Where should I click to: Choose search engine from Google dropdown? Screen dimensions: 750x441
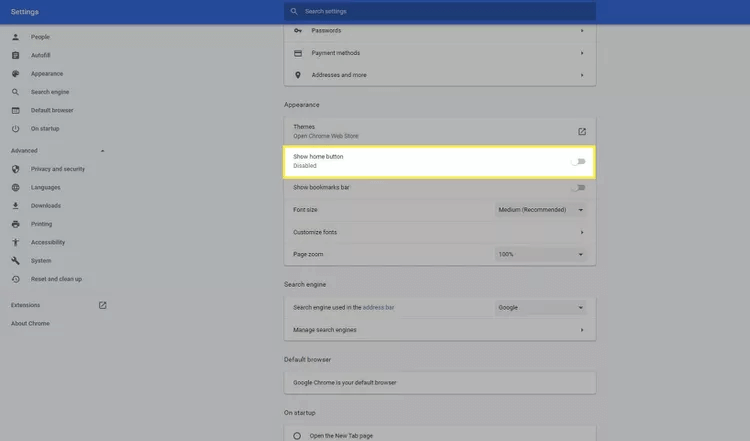[x=540, y=307]
